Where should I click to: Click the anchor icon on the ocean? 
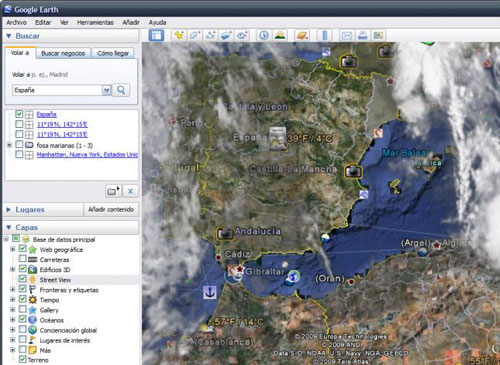[x=210, y=293]
